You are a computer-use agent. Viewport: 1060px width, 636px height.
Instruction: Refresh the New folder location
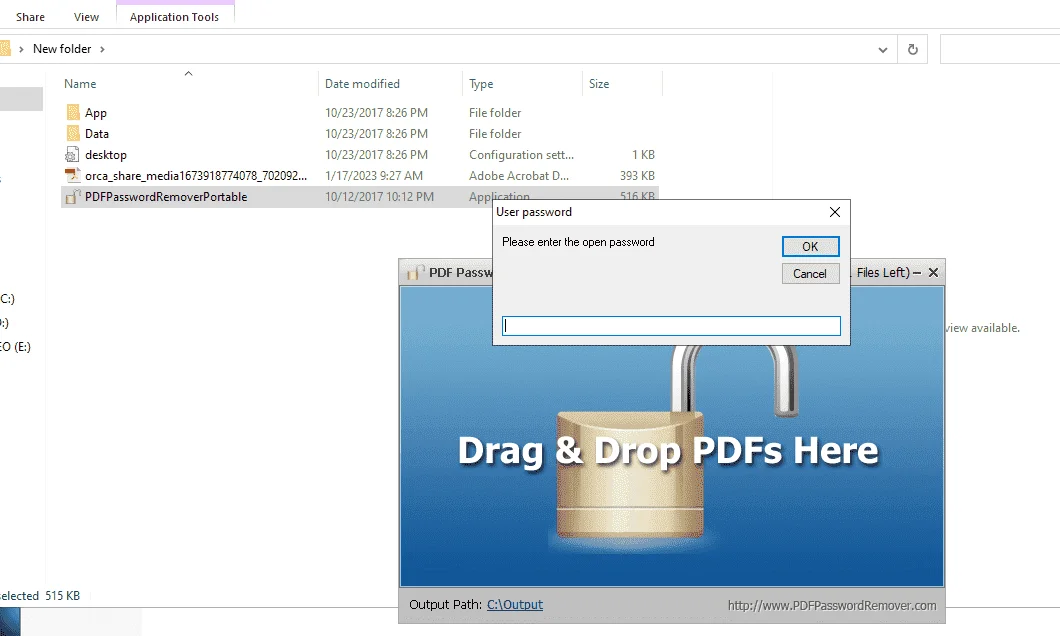point(913,49)
